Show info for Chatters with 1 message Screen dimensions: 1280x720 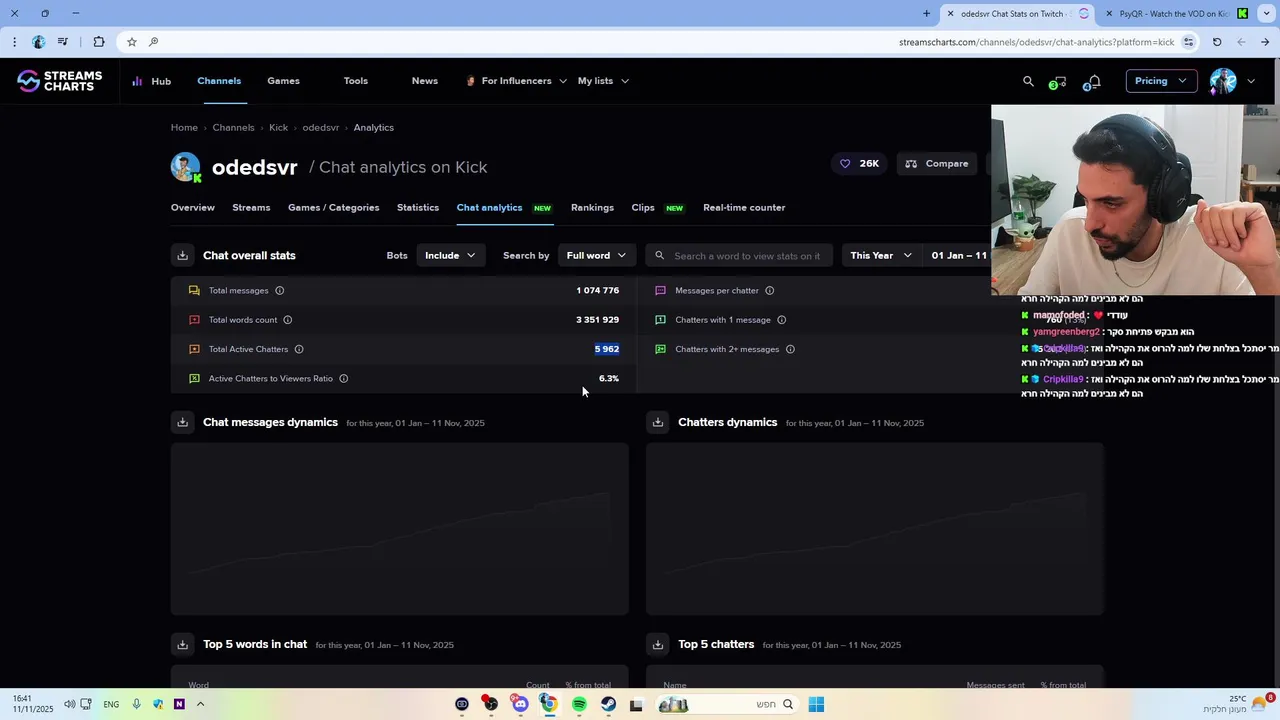coord(782,320)
